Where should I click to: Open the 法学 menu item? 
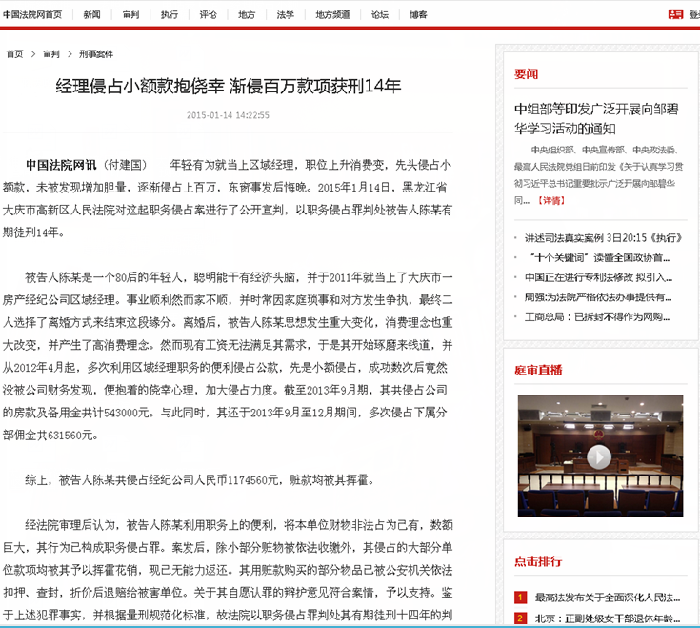[285, 15]
